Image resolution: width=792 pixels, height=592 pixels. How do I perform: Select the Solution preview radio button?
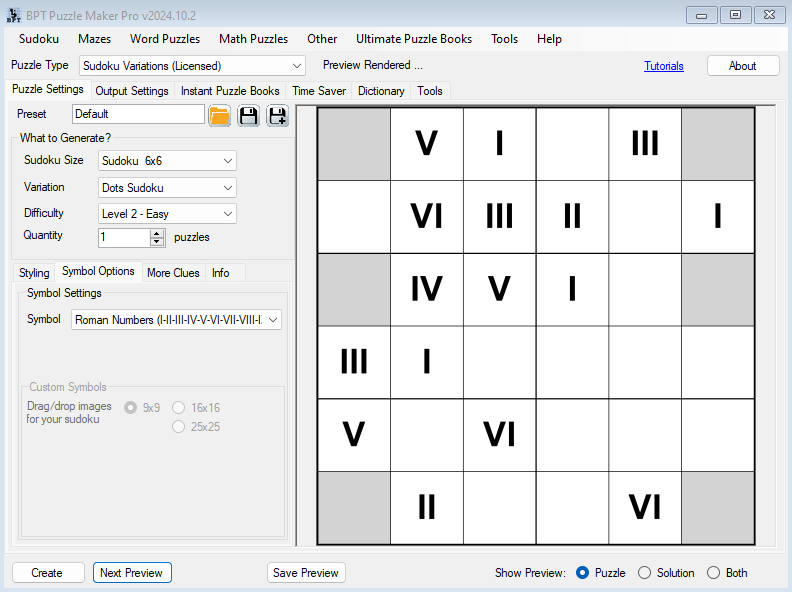(645, 573)
